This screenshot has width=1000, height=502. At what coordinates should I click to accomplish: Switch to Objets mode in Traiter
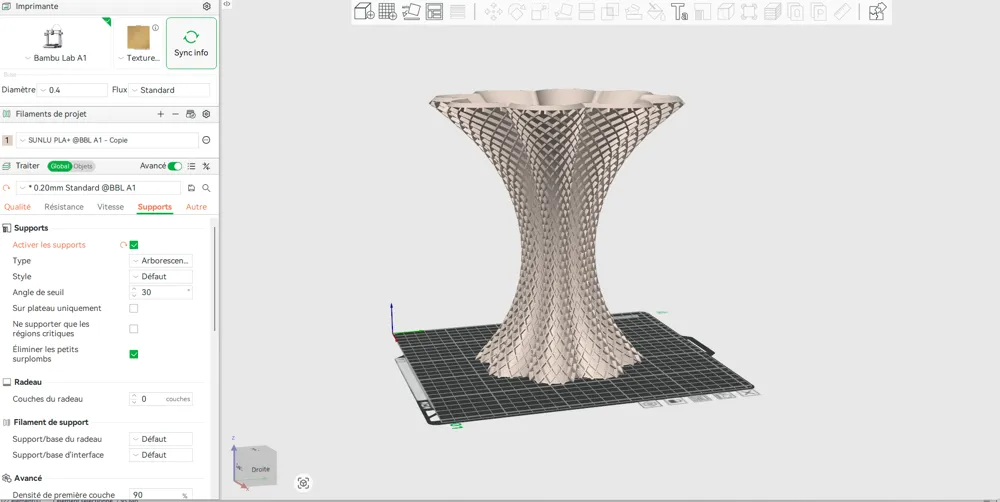pos(83,166)
